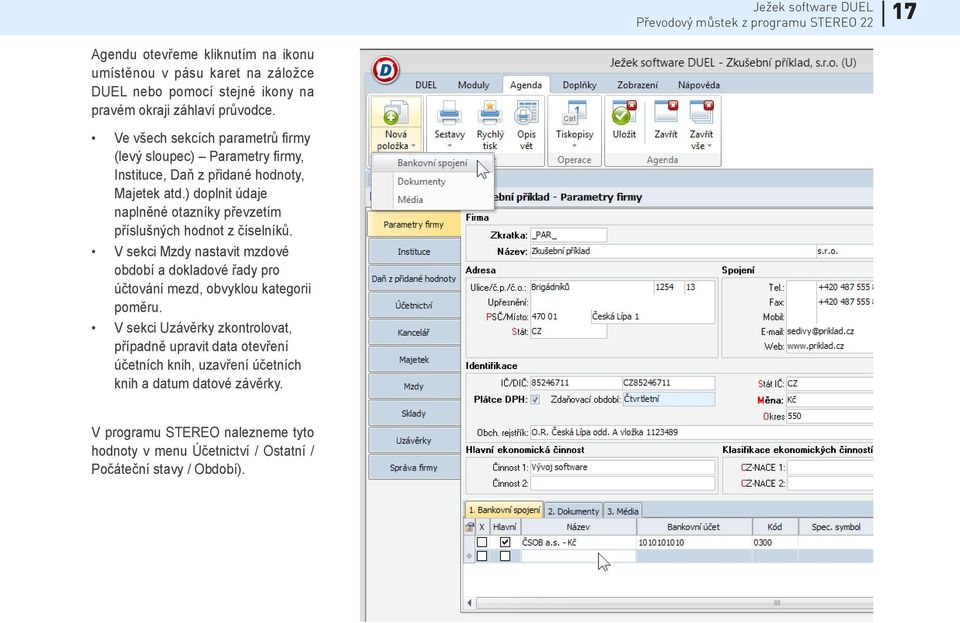Click the Kód column header
The image size is (960, 623).
[x=774, y=527]
